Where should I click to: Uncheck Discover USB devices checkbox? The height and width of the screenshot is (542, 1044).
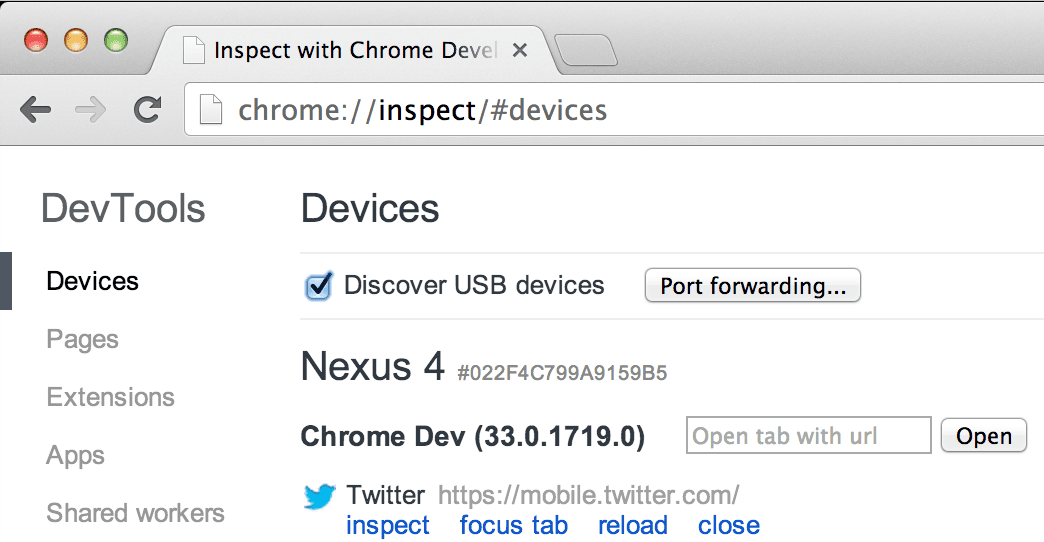(319, 287)
